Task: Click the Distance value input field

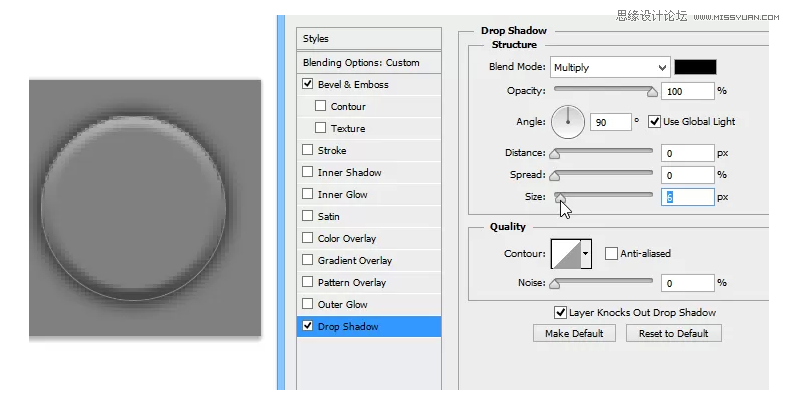Action: (687, 153)
